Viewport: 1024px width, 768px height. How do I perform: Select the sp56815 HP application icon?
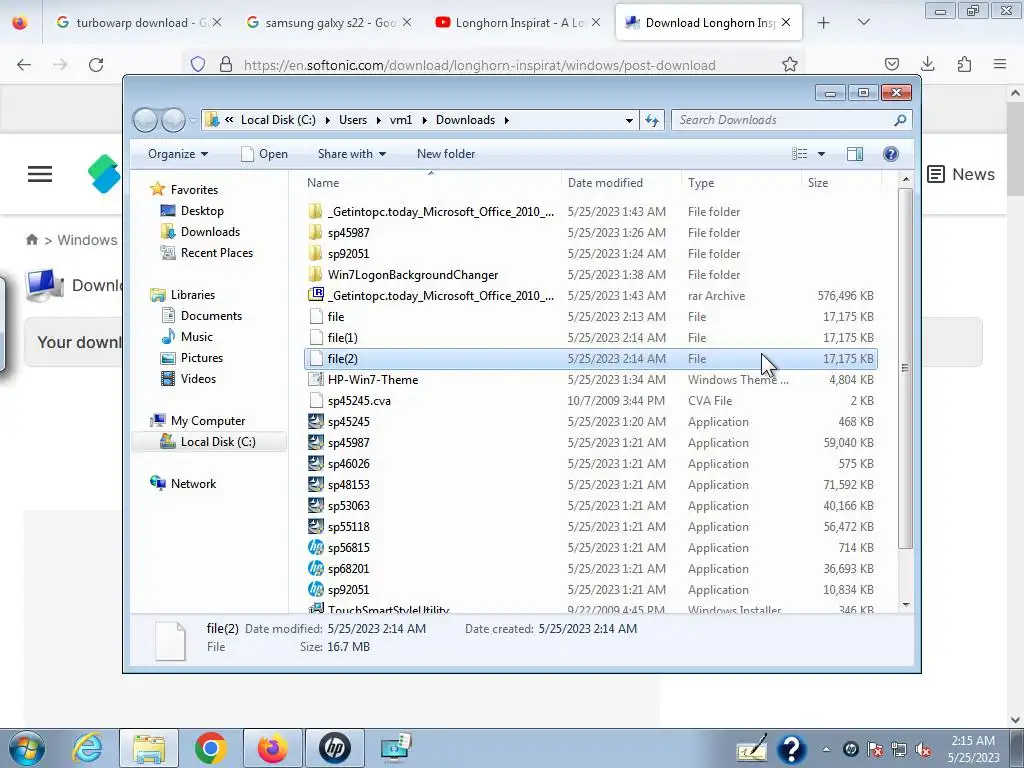tap(315, 547)
